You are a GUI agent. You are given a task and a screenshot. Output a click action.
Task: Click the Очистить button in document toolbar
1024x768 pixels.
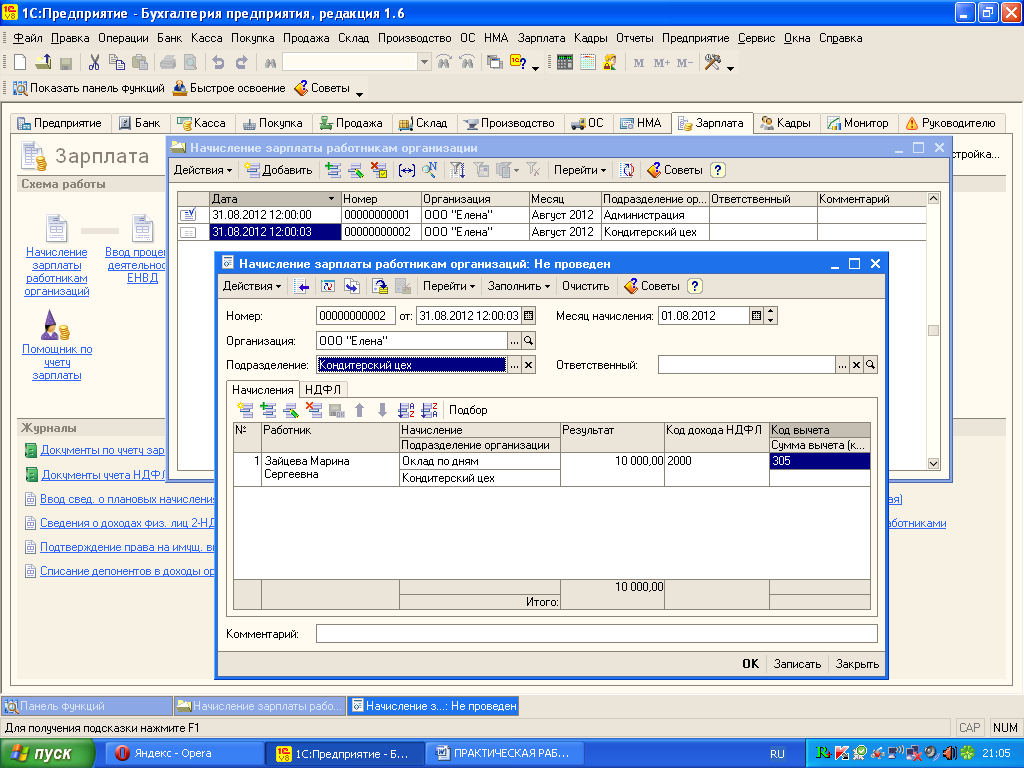(x=585, y=286)
